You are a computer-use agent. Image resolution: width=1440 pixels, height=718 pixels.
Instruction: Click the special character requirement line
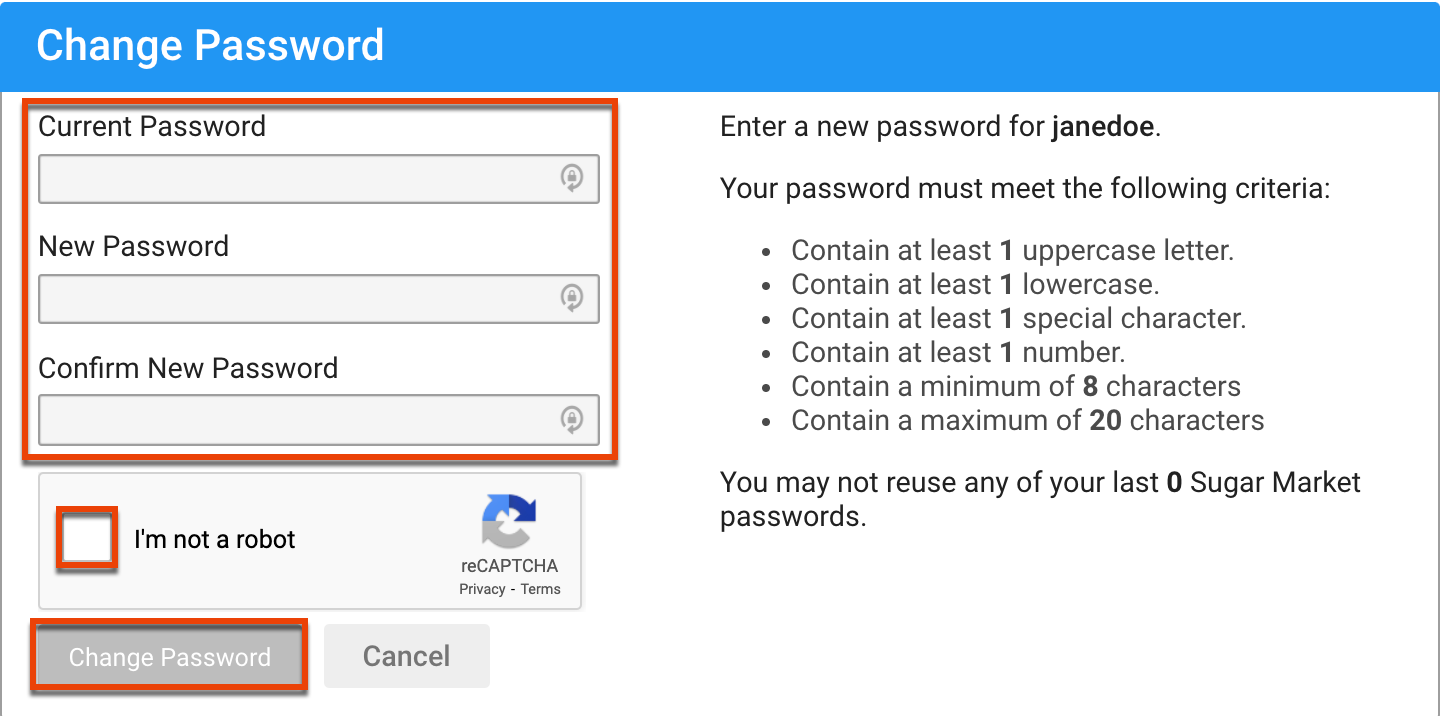point(1018,318)
